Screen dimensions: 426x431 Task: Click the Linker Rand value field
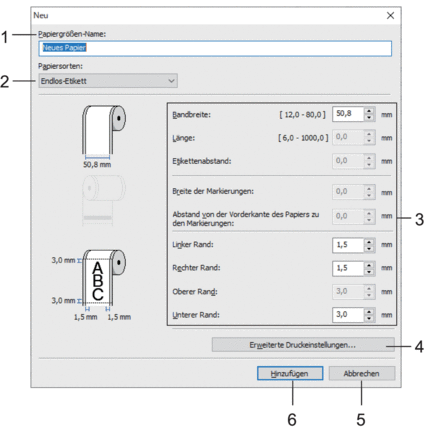[348, 245]
